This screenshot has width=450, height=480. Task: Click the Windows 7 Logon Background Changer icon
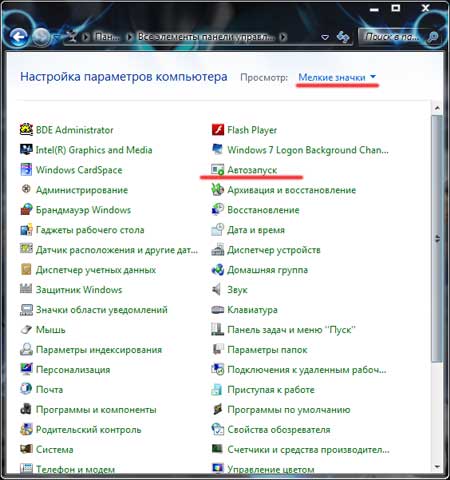point(218,149)
